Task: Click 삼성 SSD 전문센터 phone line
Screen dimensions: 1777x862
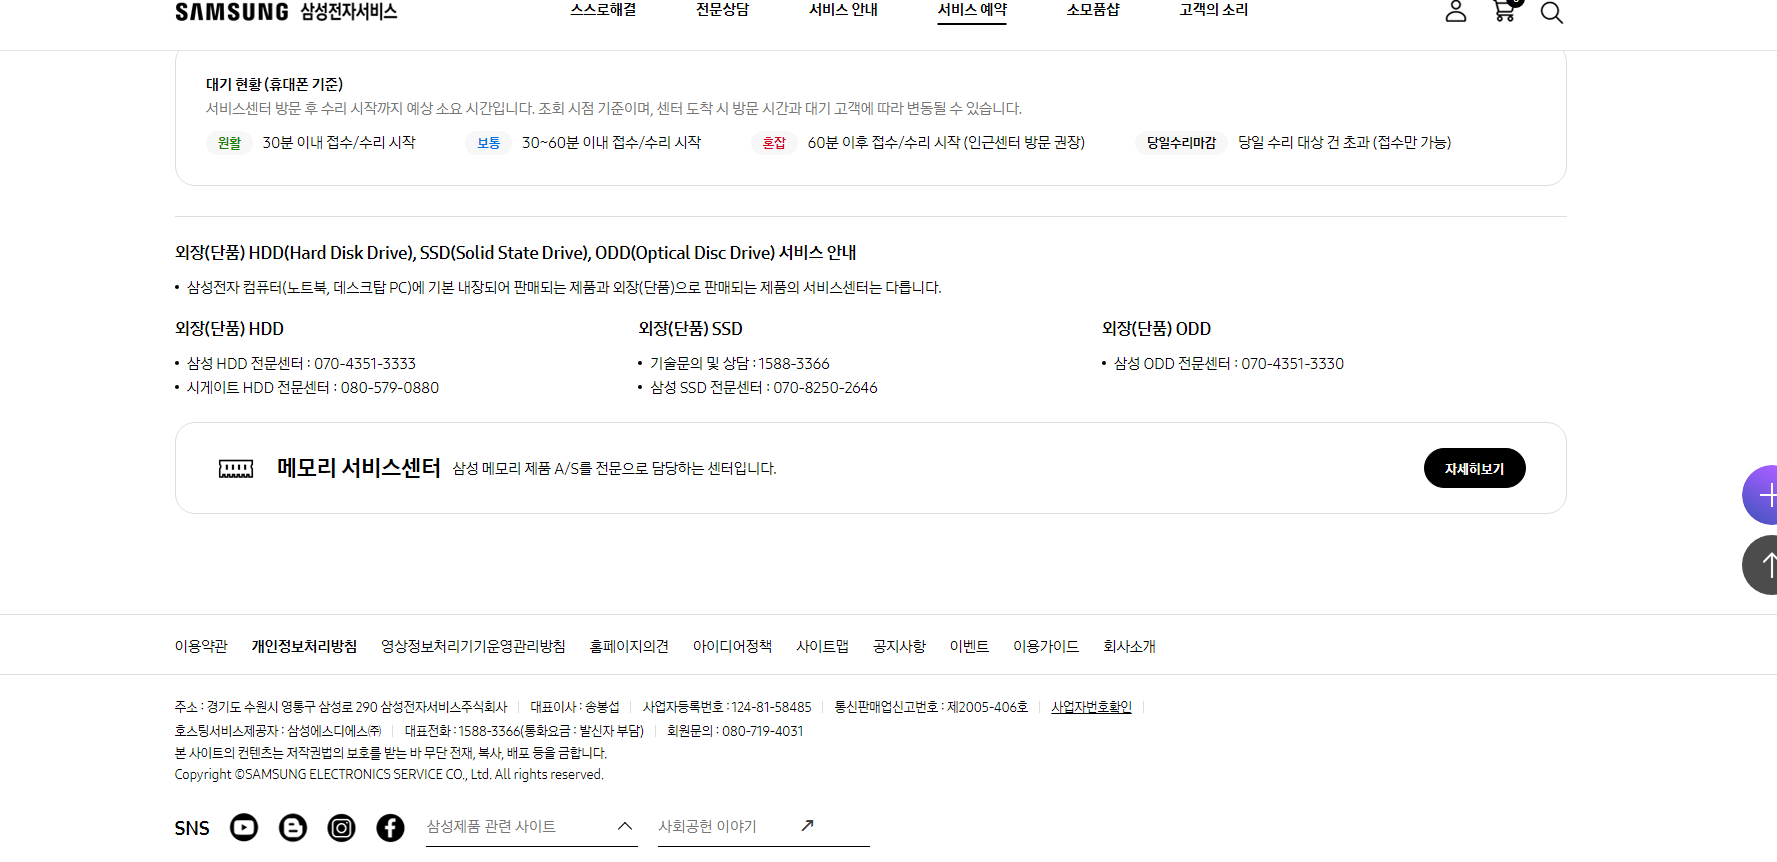Action: (x=764, y=388)
